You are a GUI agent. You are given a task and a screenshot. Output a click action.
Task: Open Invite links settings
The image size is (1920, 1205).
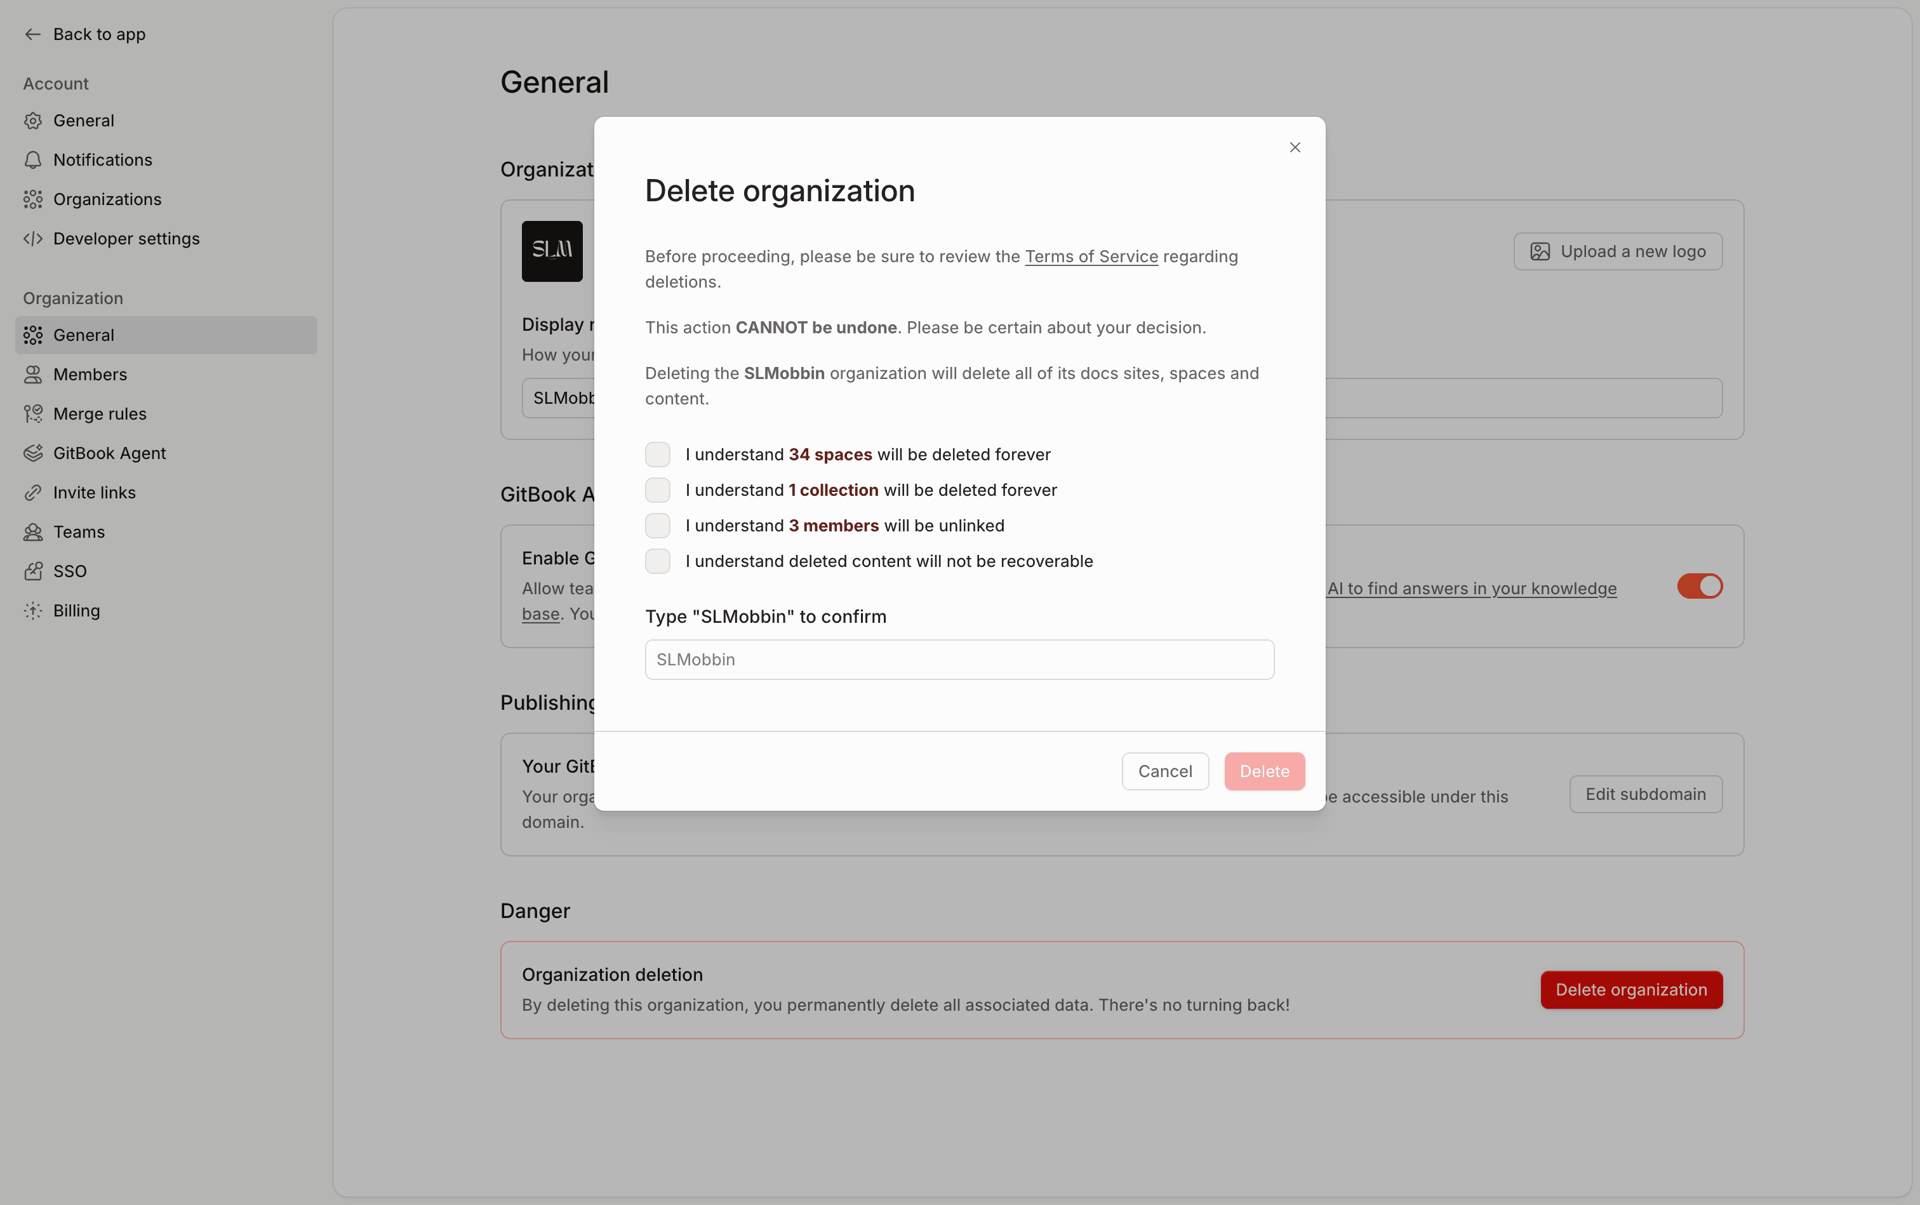[x=166, y=493]
